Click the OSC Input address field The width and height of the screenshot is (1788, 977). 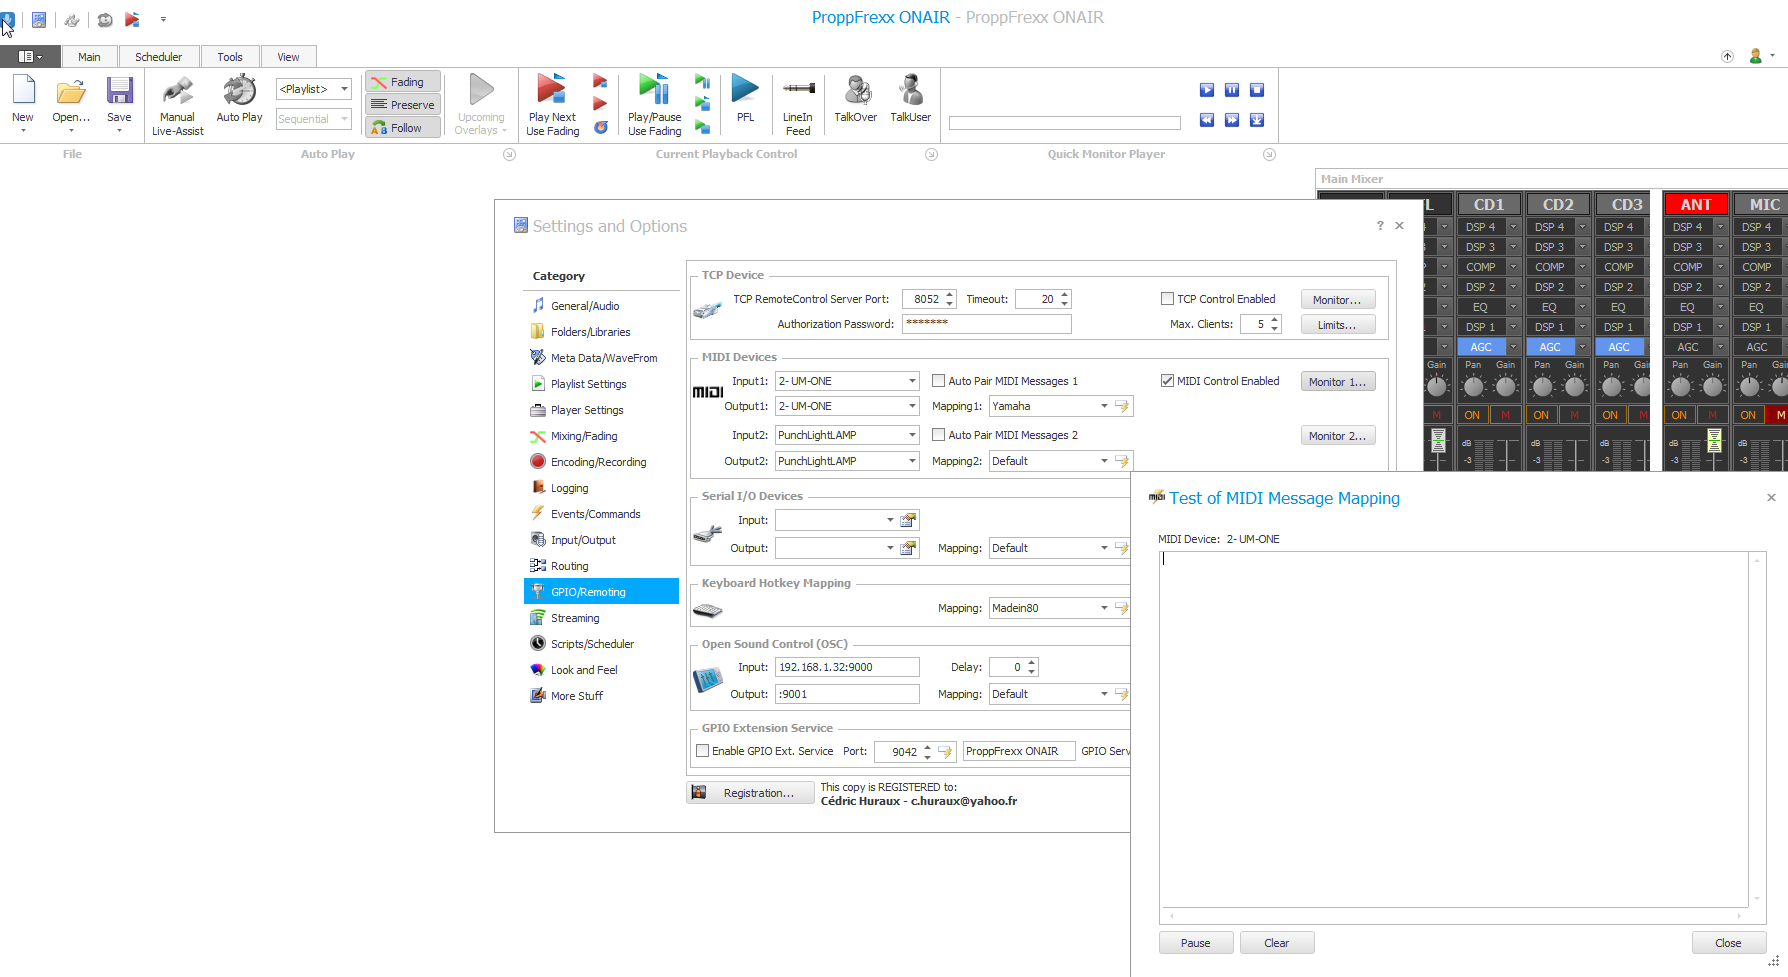[x=847, y=667]
